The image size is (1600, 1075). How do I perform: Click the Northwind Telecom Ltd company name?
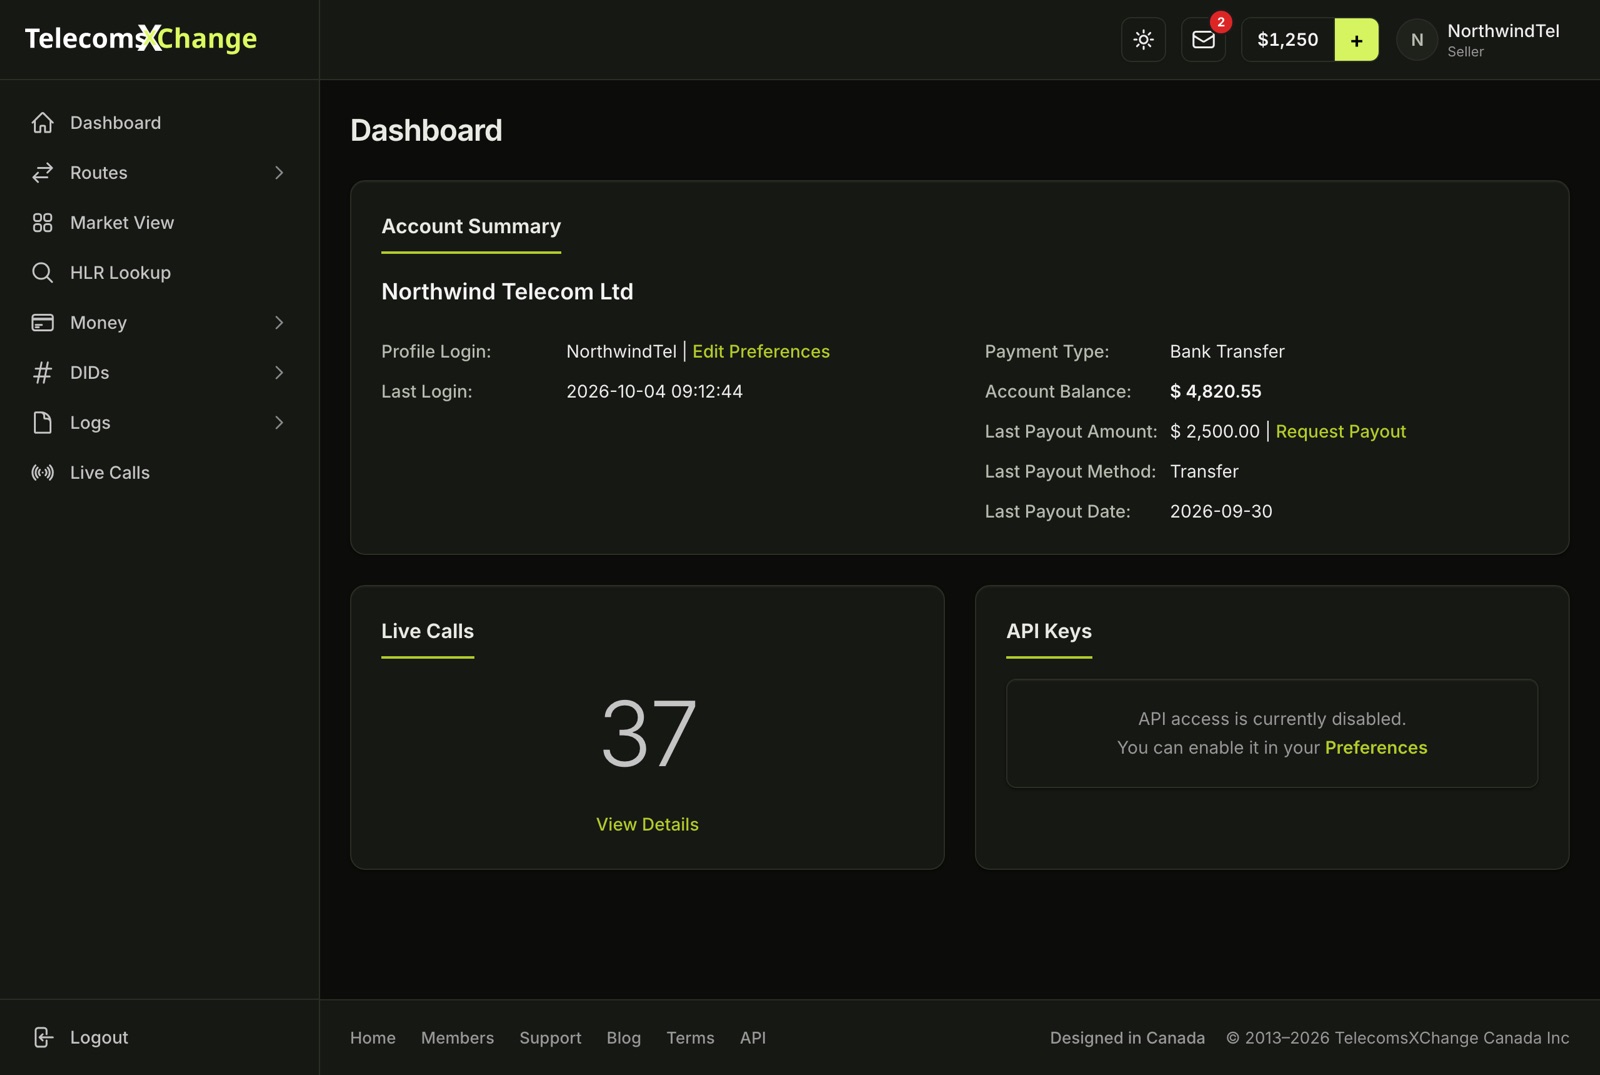[x=507, y=292]
